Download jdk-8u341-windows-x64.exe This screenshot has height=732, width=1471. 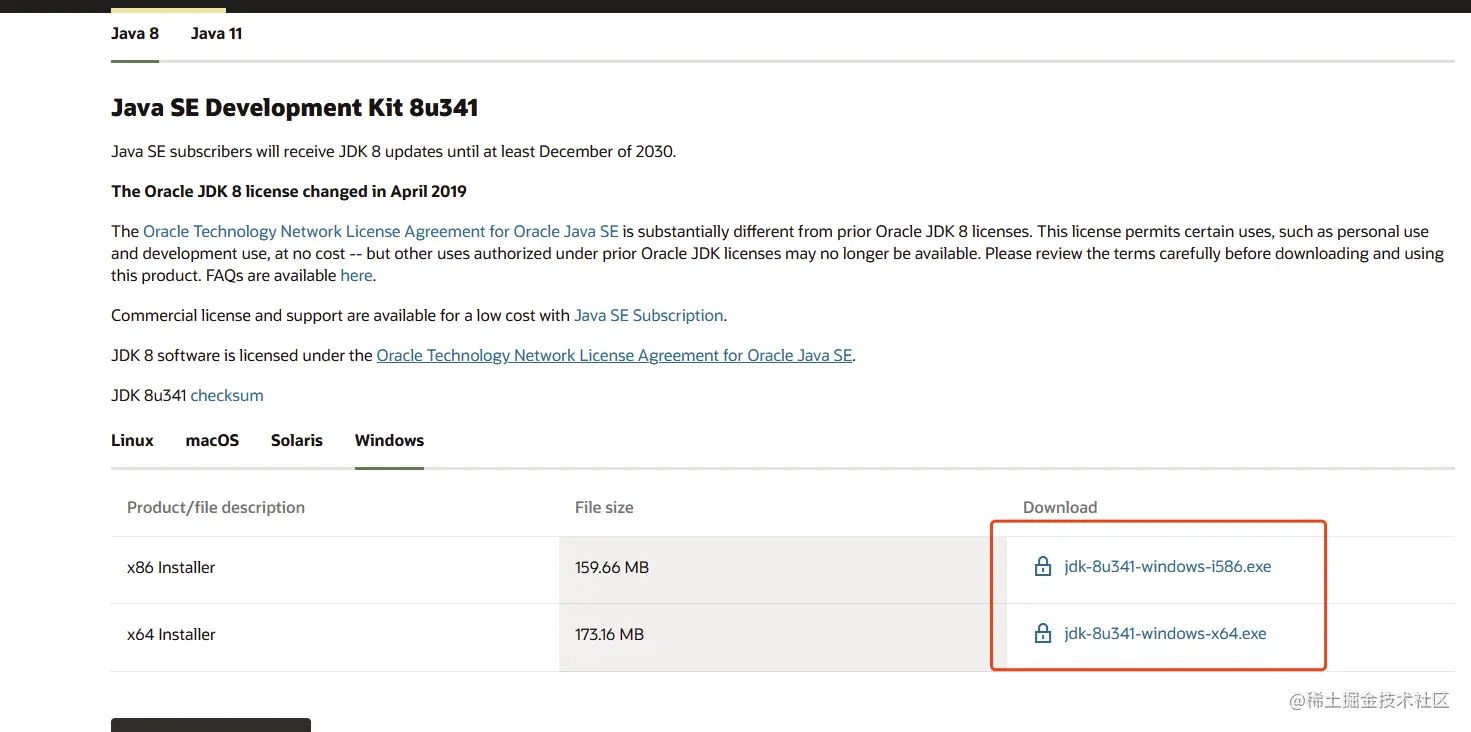1165,634
